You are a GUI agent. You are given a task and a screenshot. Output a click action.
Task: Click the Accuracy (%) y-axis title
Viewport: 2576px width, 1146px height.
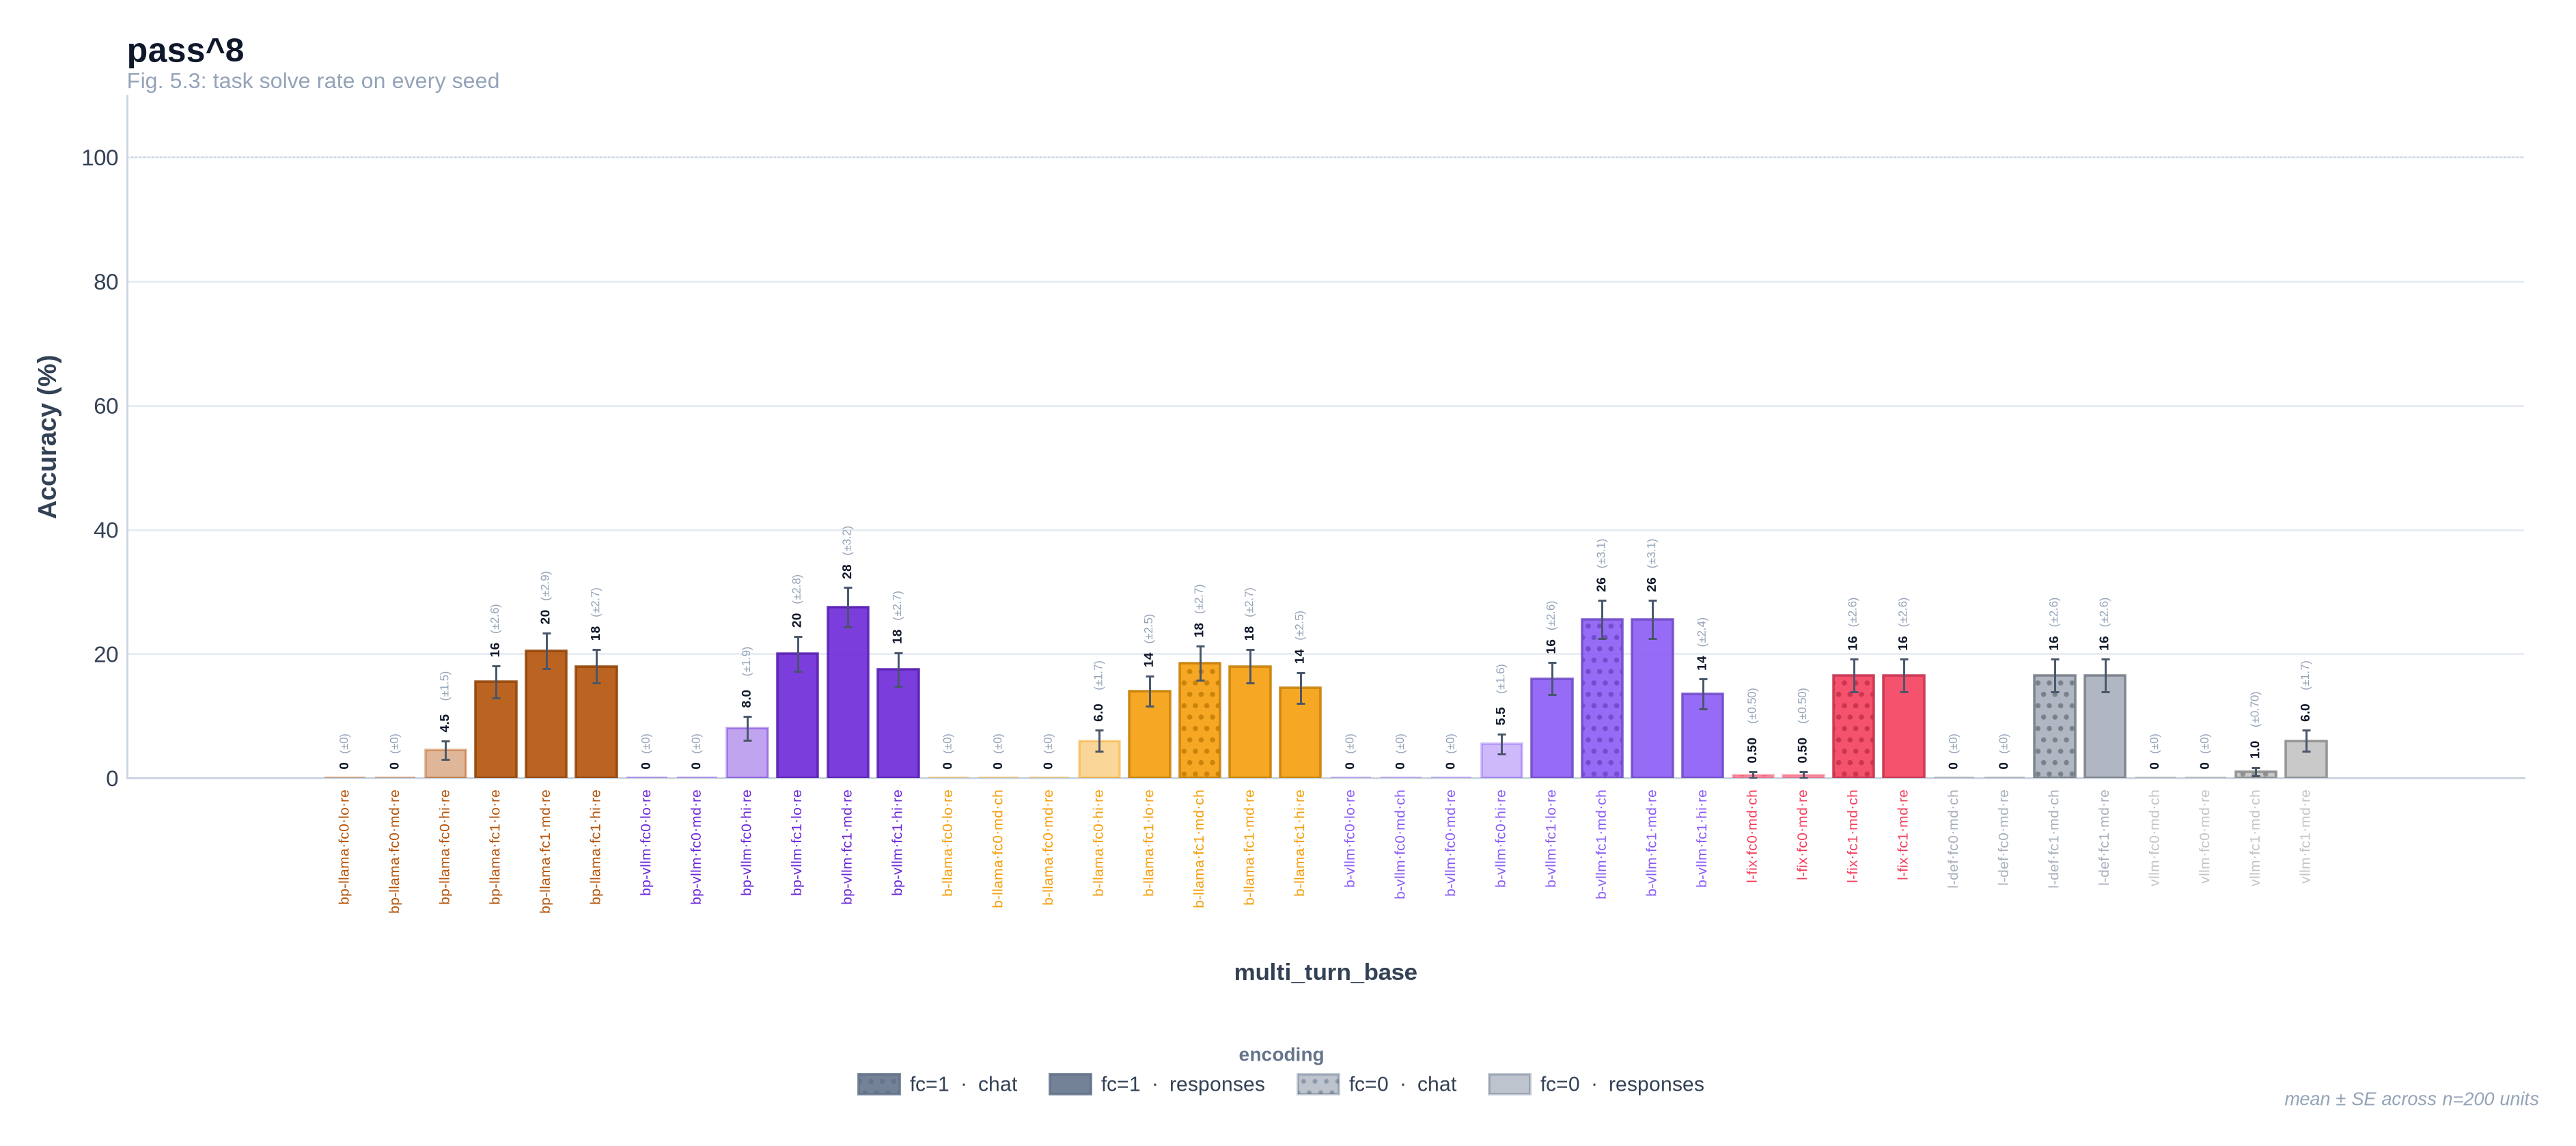point(47,436)
